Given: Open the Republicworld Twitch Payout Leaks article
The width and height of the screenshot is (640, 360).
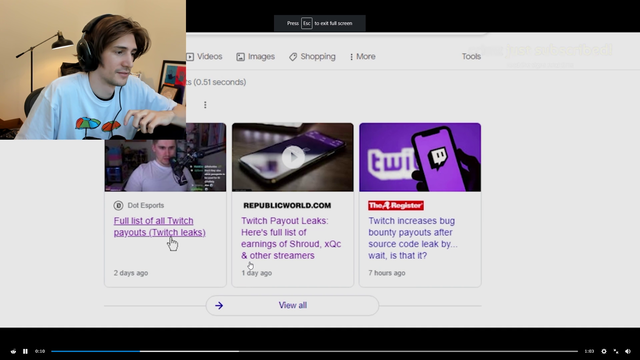Looking at the screenshot, I should pyautogui.click(x=291, y=238).
